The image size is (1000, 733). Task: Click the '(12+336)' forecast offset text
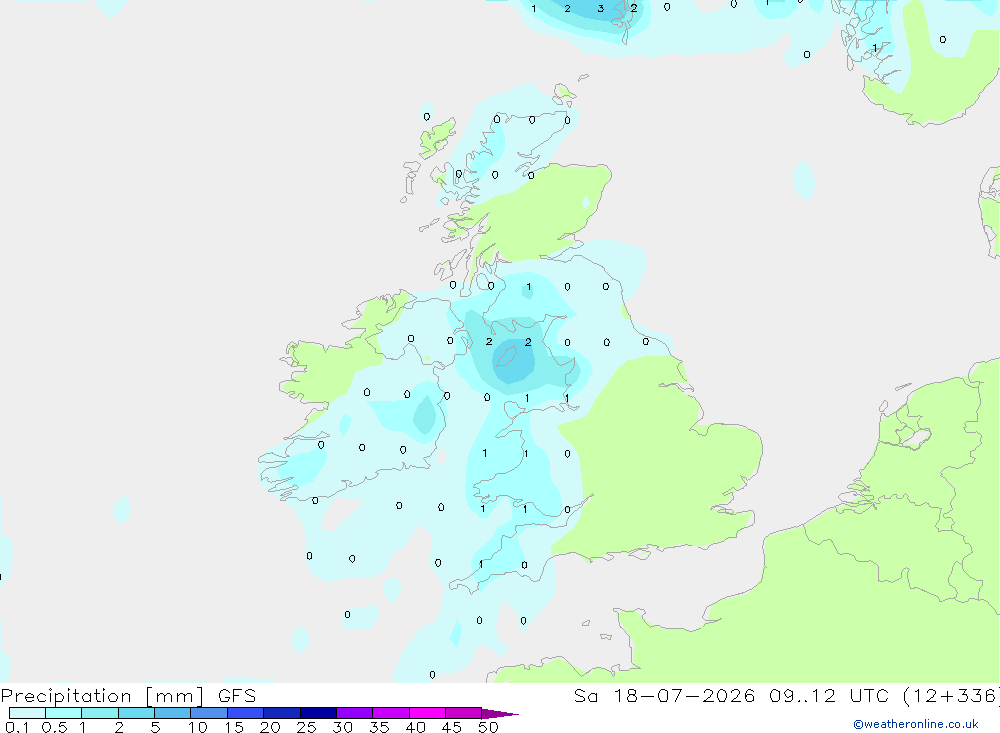(x=951, y=696)
